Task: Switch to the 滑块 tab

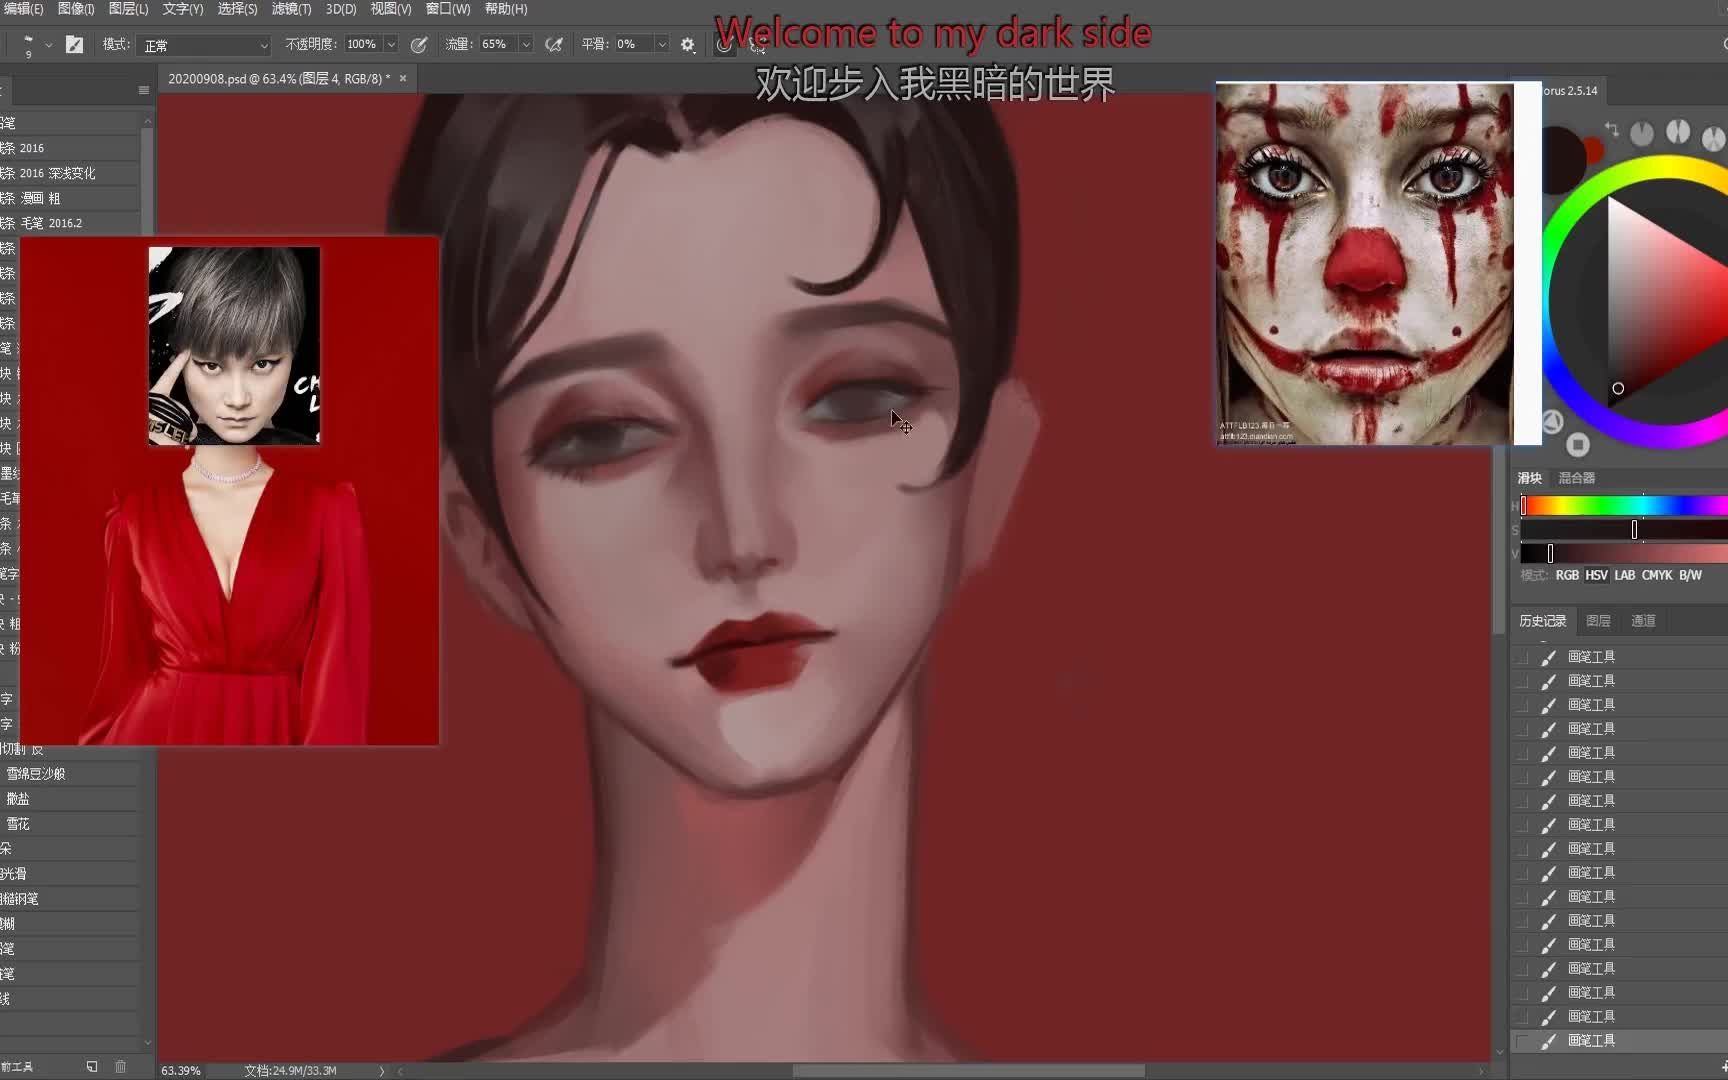Action: [x=1529, y=478]
